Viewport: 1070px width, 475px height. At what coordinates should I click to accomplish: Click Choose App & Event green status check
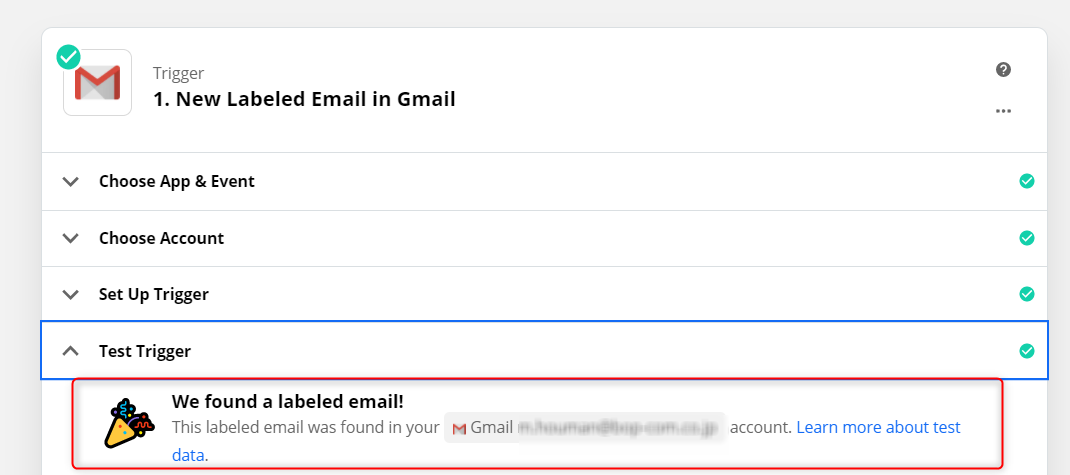[x=1026, y=181]
